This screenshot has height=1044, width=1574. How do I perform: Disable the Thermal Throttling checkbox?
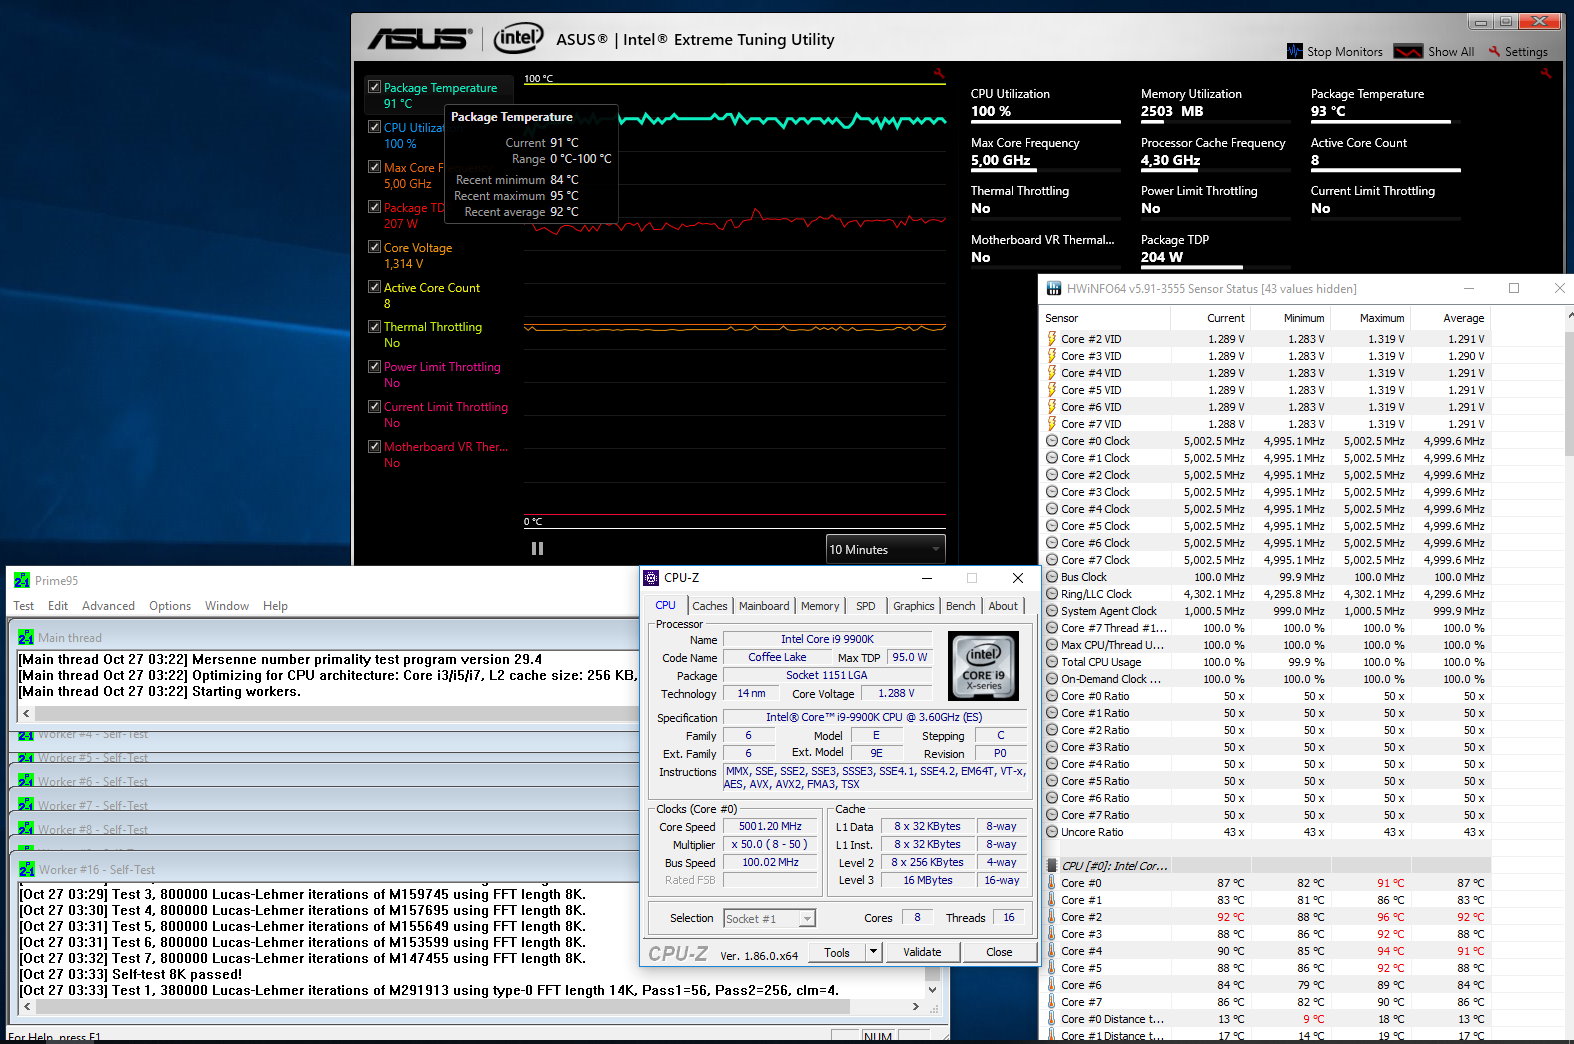(374, 326)
